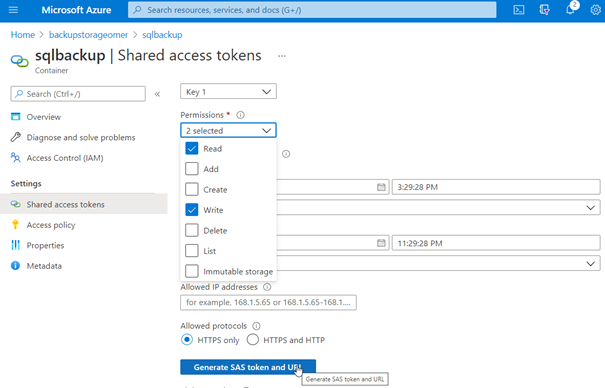605x388 pixels.
Task: Open the hamburger portal menu
Action: pyautogui.click(x=13, y=10)
